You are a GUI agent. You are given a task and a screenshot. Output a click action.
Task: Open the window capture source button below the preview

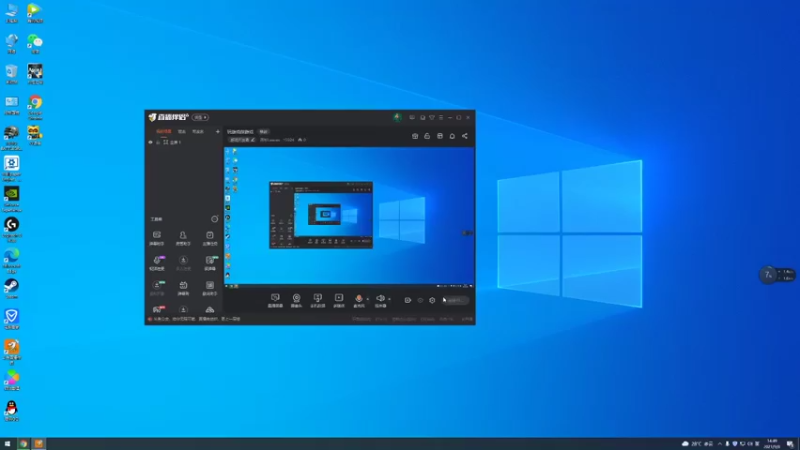coord(275,300)
